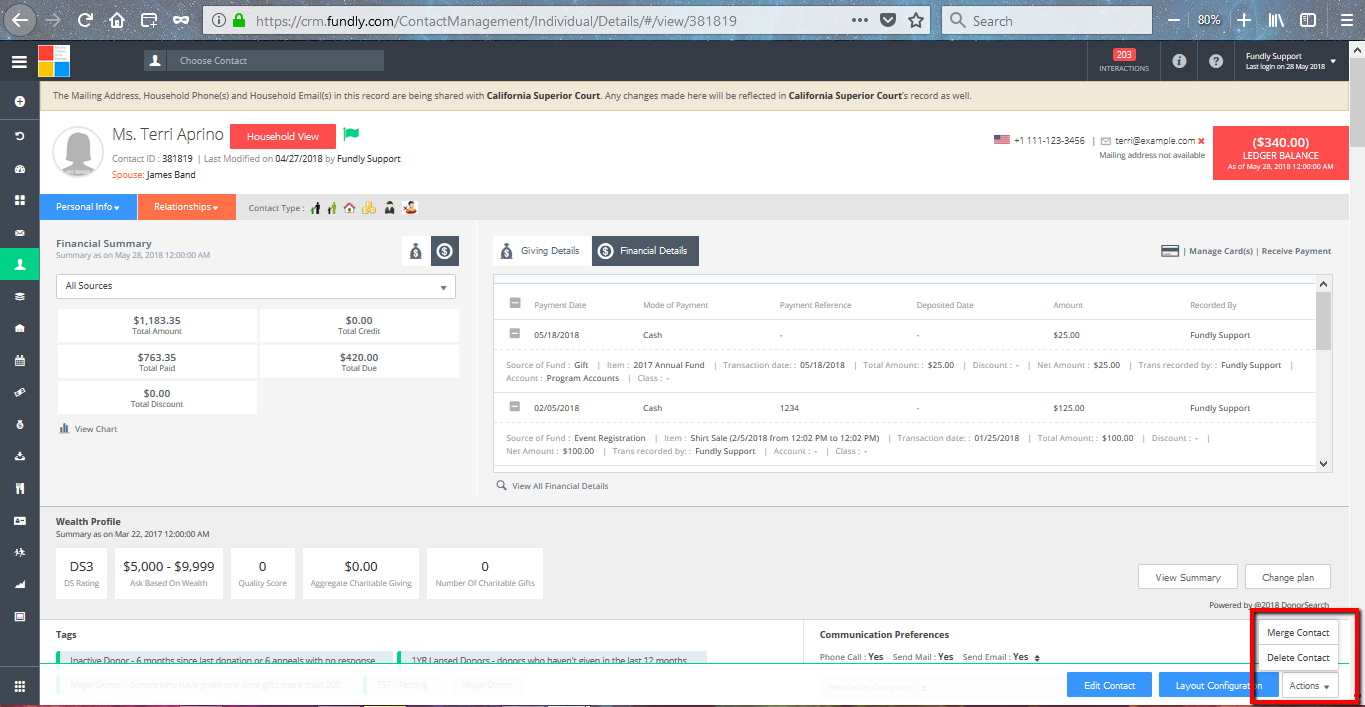
Task: Click the Change plan button
Action: point(1288,577)
